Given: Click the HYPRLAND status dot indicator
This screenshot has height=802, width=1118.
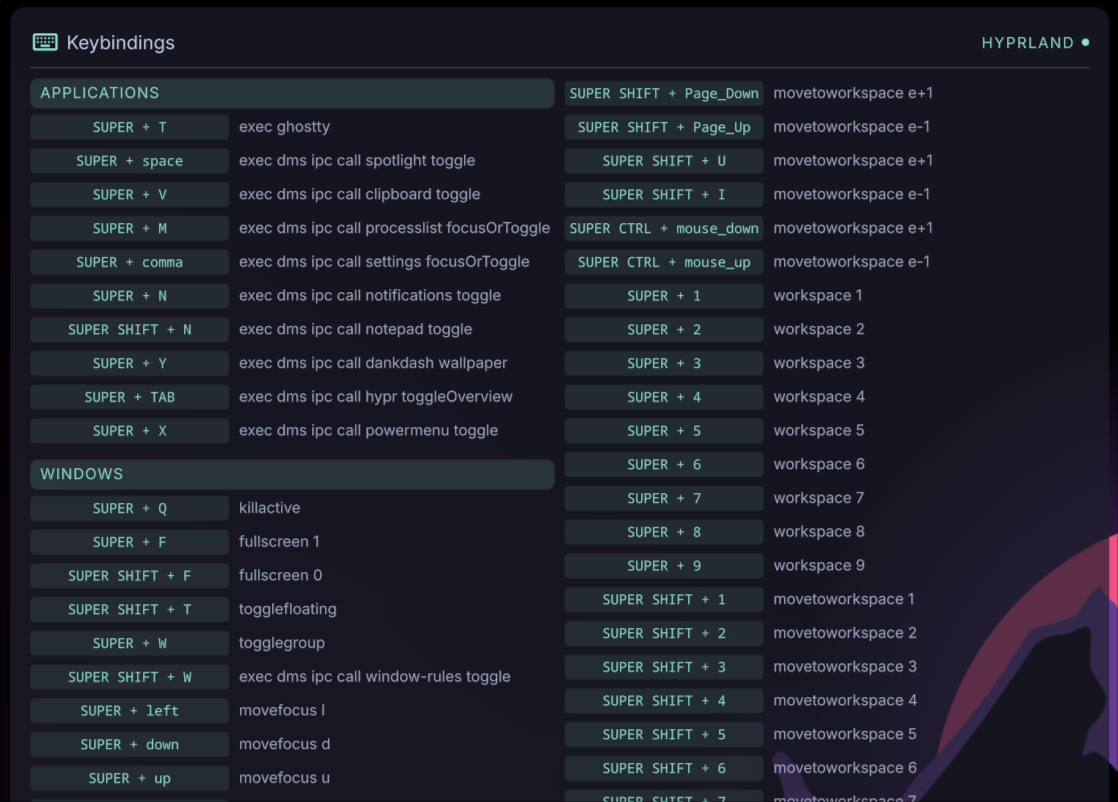Looking at the screenshot, I should click(x=1085, y=43).
